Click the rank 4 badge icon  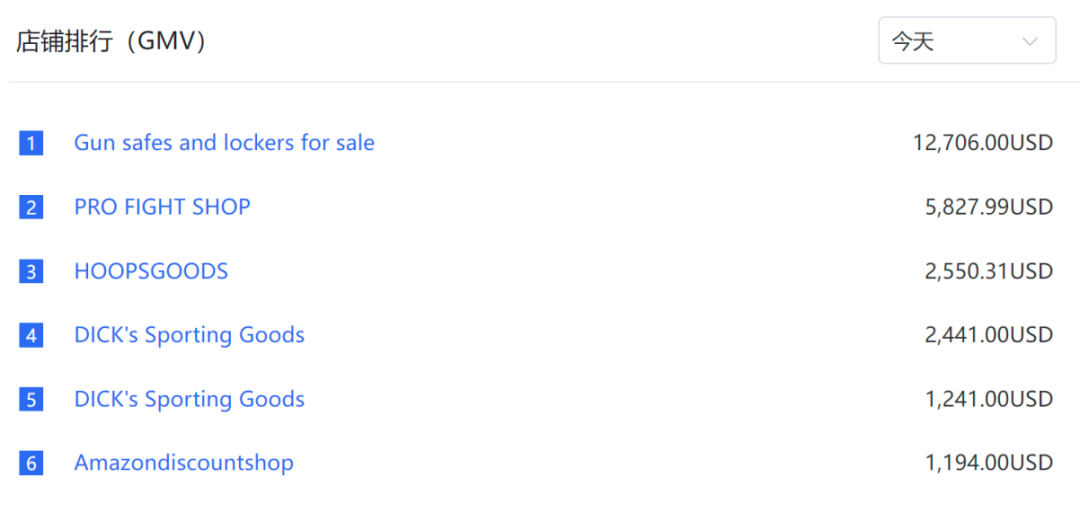click(x=31, y=335)
